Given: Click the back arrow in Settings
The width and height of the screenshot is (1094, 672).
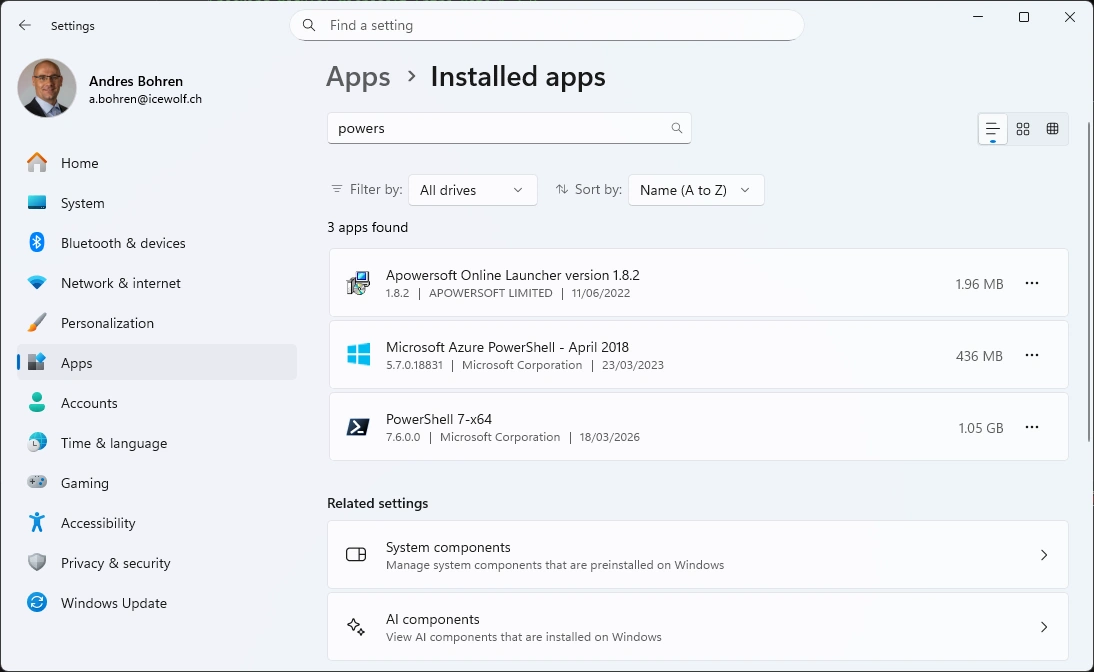Looking at the screenshot, I should click(25, 25).
